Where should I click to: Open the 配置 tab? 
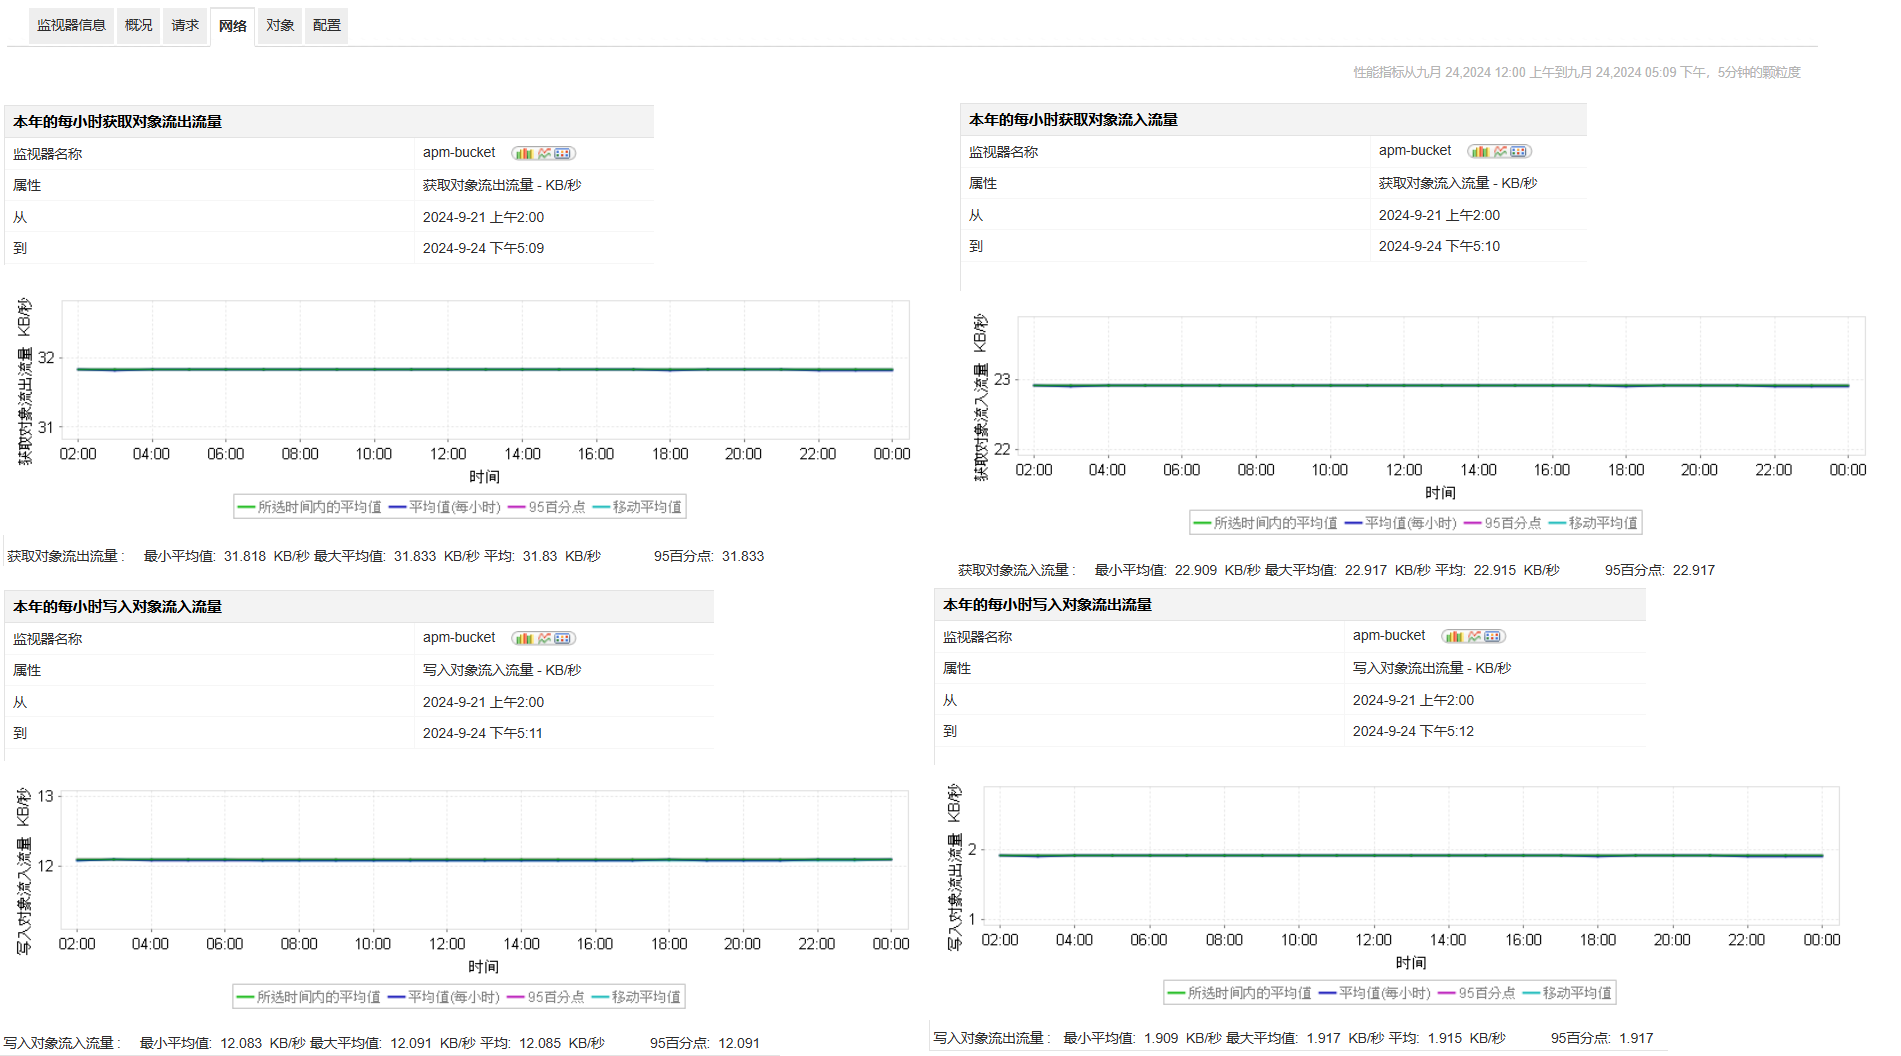click(x=326, y=25)
